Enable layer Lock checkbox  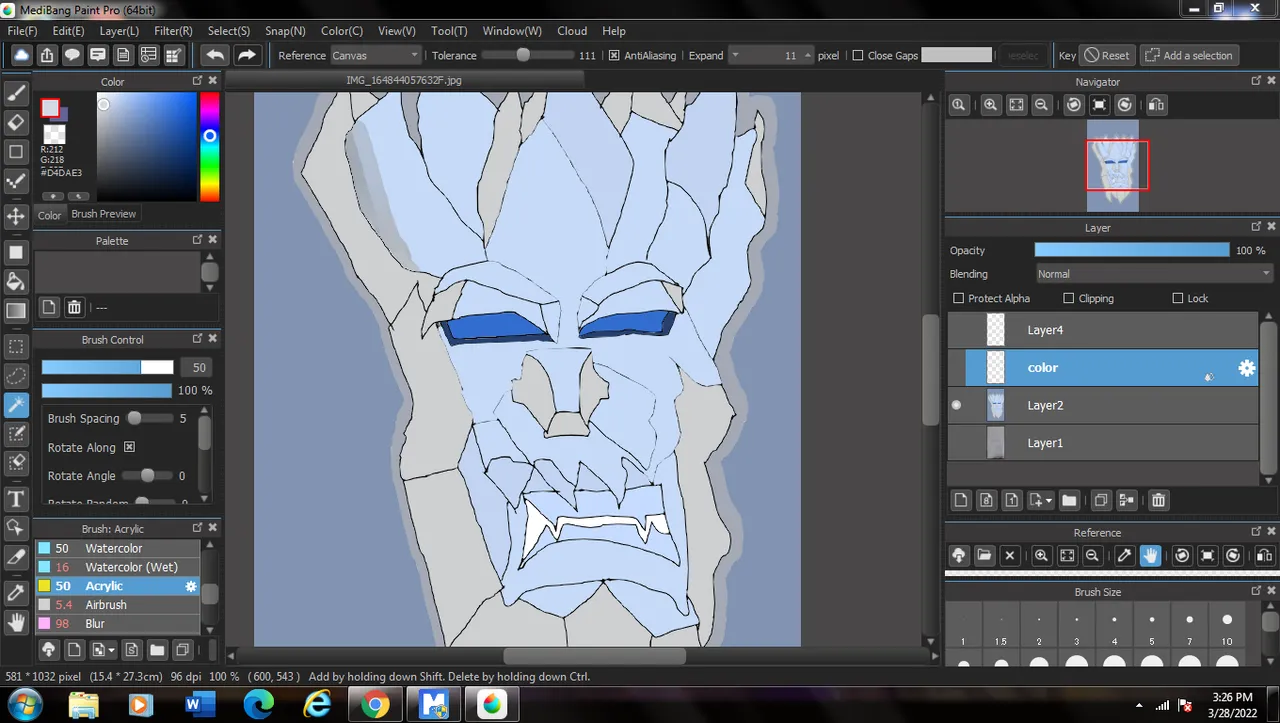[x=1177, y=298]
